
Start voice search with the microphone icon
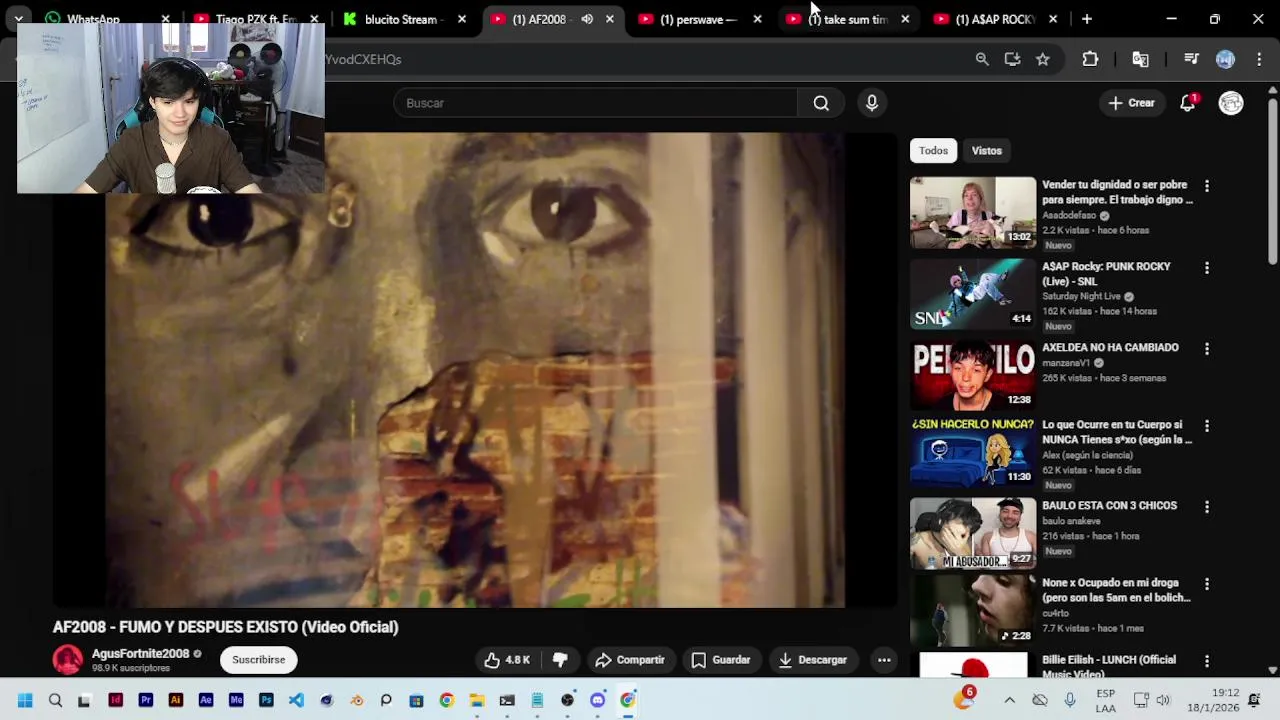pyautogui.click(x=872, y=103)
